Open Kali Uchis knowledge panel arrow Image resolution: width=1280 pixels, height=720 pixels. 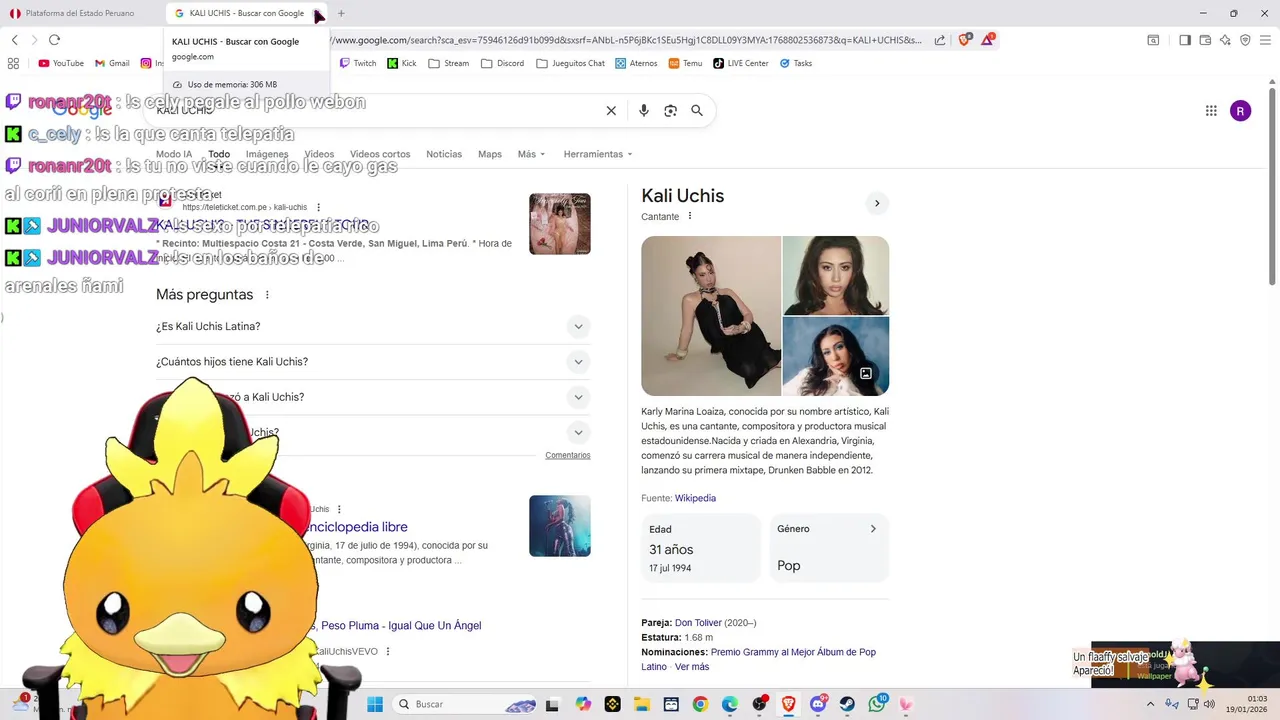coord(877,203)
